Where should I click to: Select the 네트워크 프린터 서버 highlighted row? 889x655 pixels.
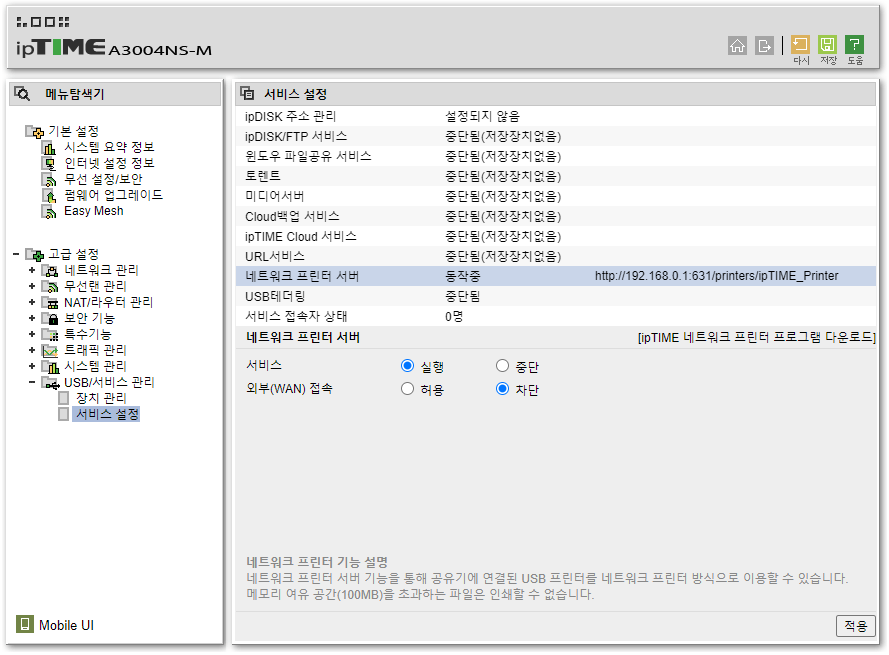(x=556, y=276)
